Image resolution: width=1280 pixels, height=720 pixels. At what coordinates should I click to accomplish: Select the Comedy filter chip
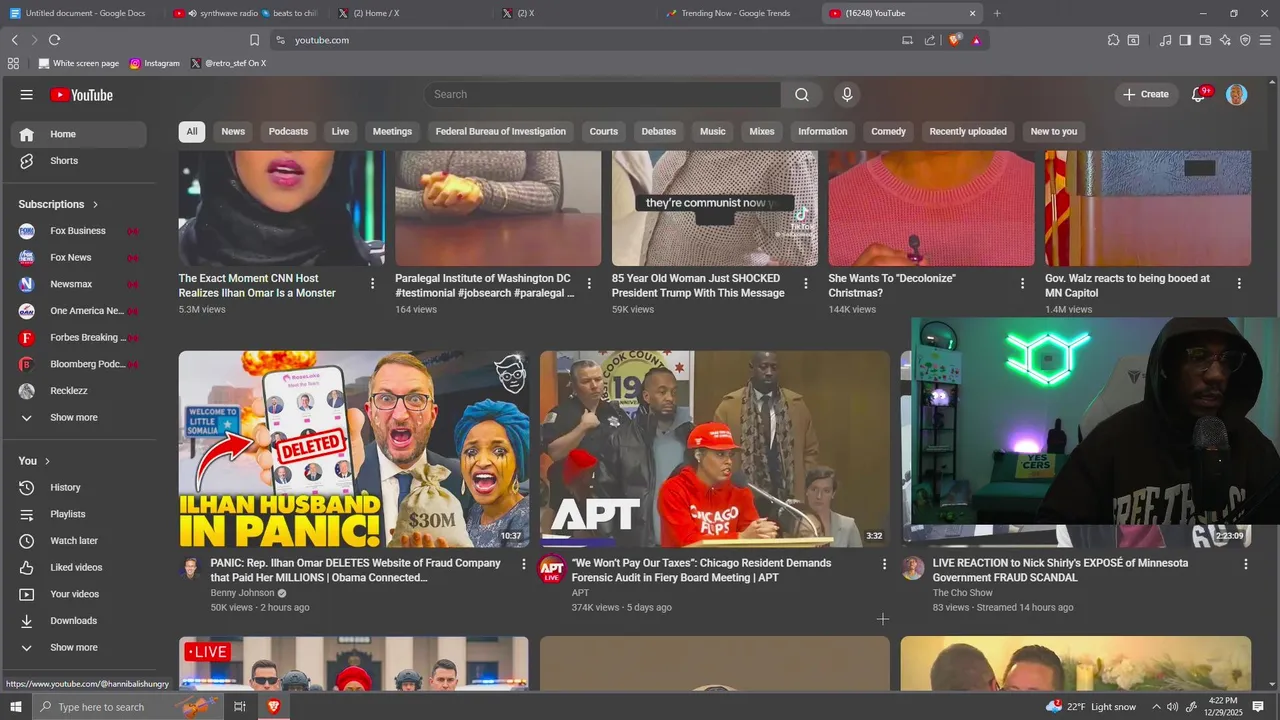[x=888, y=132]
